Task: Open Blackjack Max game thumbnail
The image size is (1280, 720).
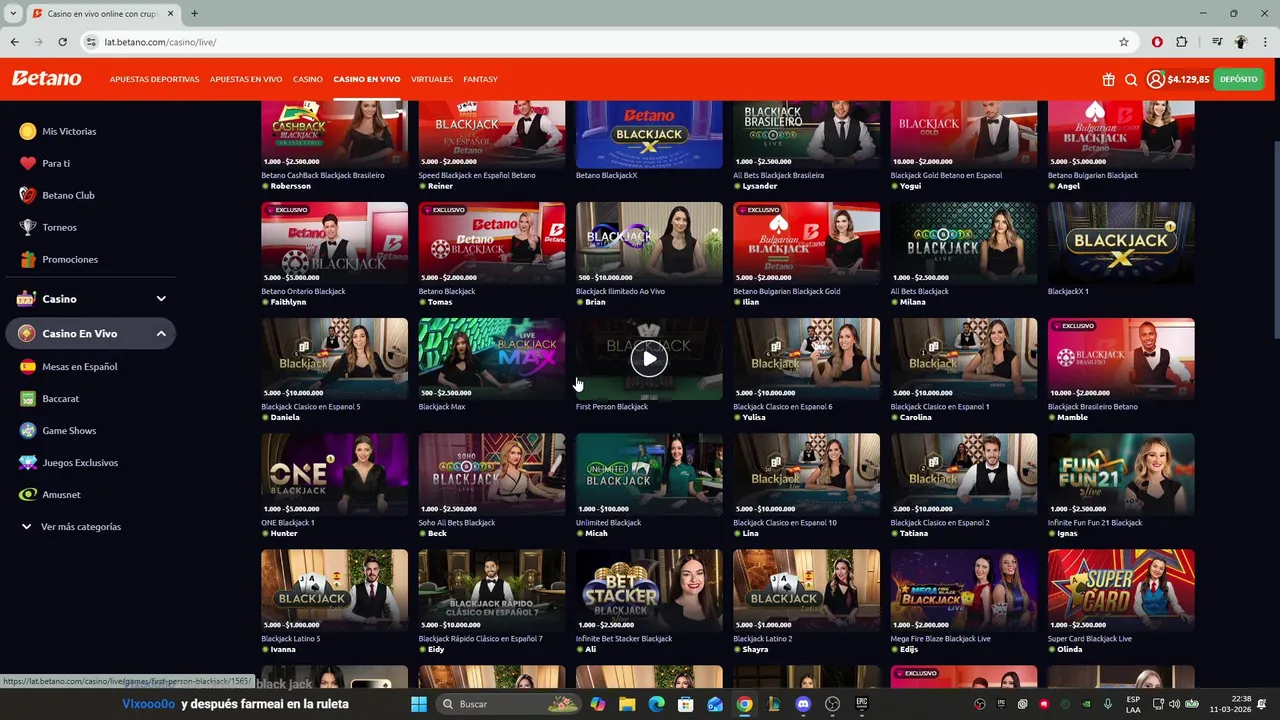Action: coord(491,359)
